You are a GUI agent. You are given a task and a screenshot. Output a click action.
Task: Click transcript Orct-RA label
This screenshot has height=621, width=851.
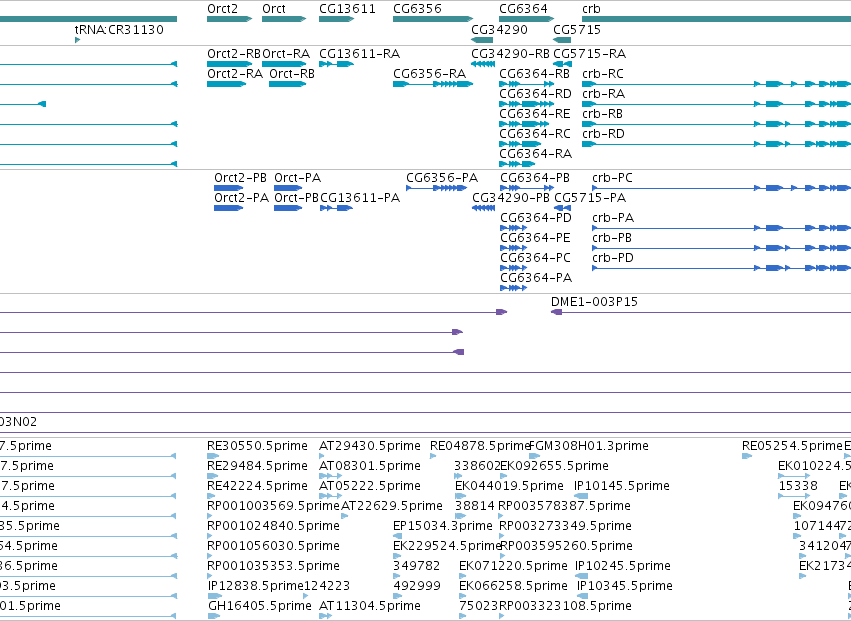[x=286, y=54]
